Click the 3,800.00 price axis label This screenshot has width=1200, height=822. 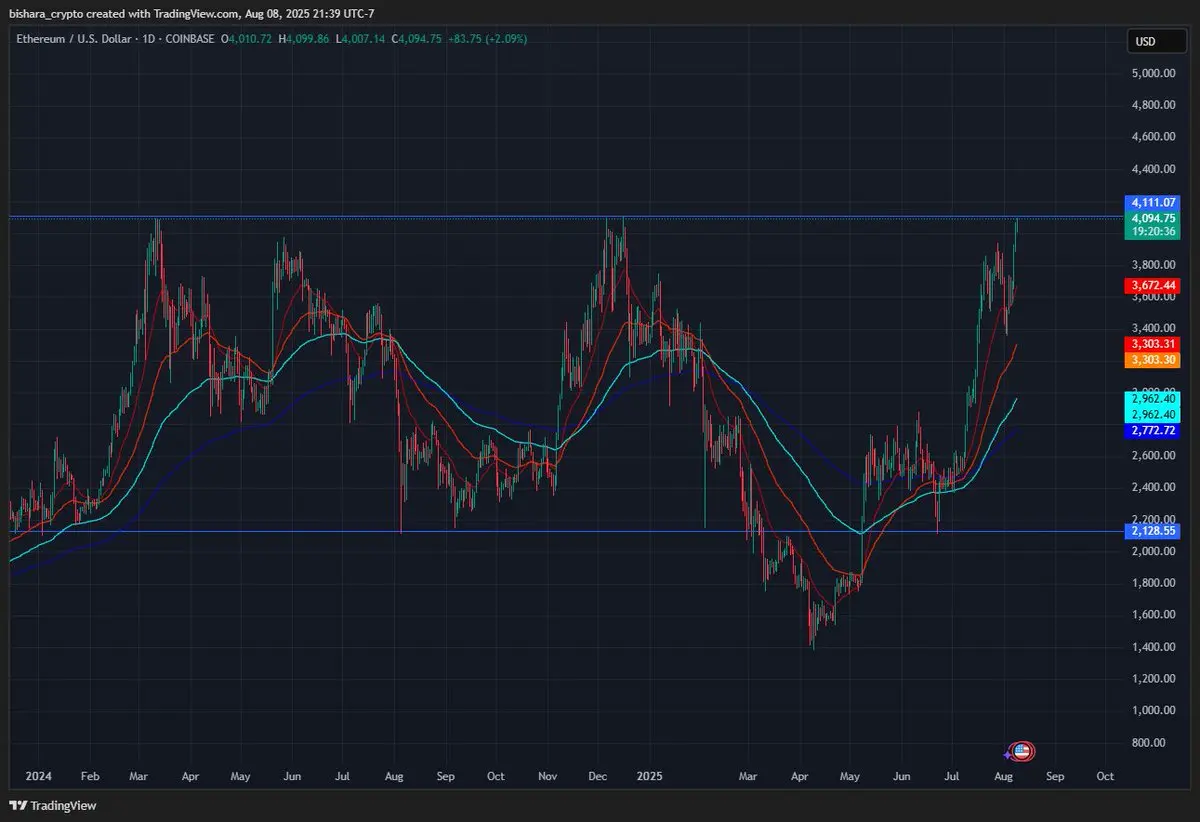1153,265
